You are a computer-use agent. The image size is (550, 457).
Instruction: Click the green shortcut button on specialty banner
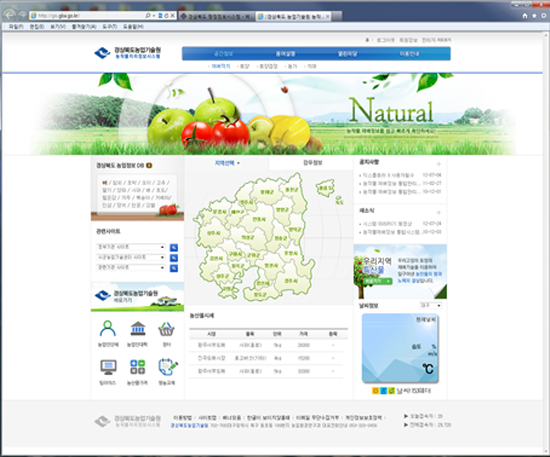[x=378, y=281]
